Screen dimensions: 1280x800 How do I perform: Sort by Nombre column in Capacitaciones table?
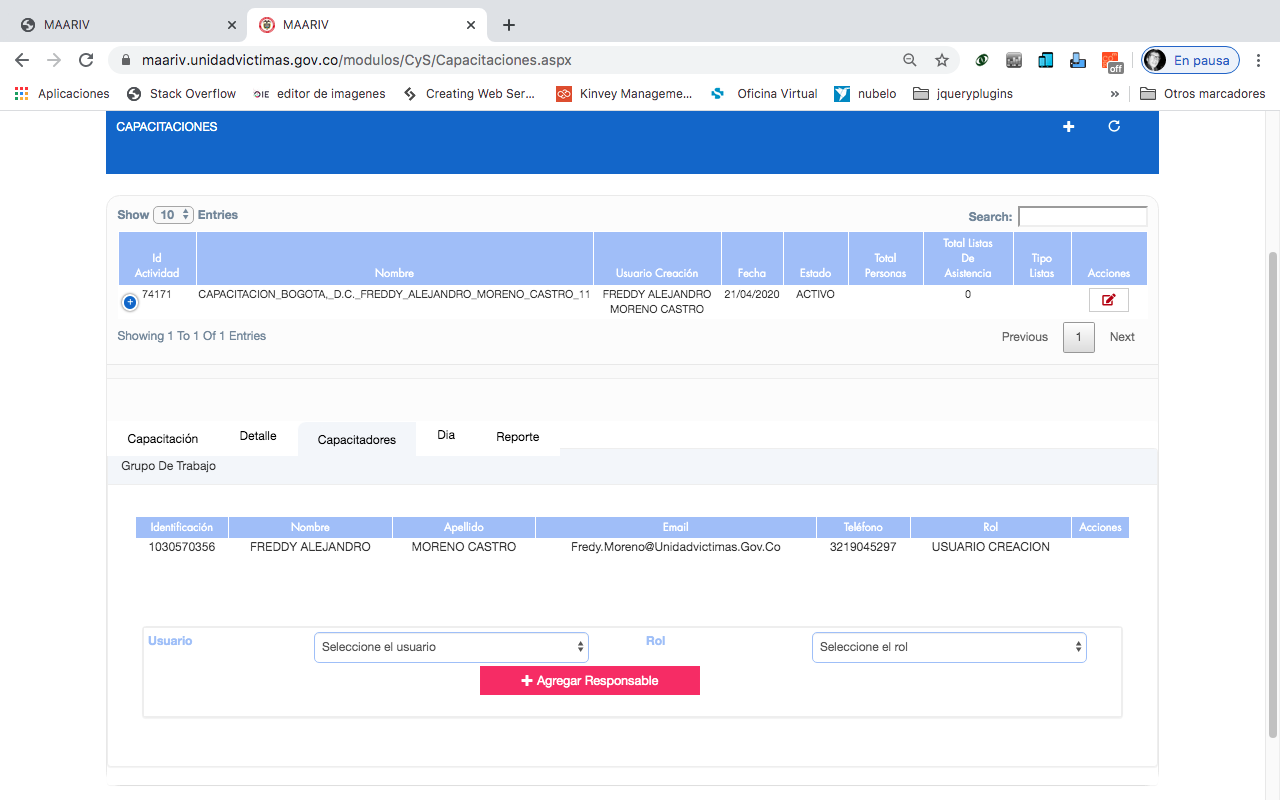394,258
